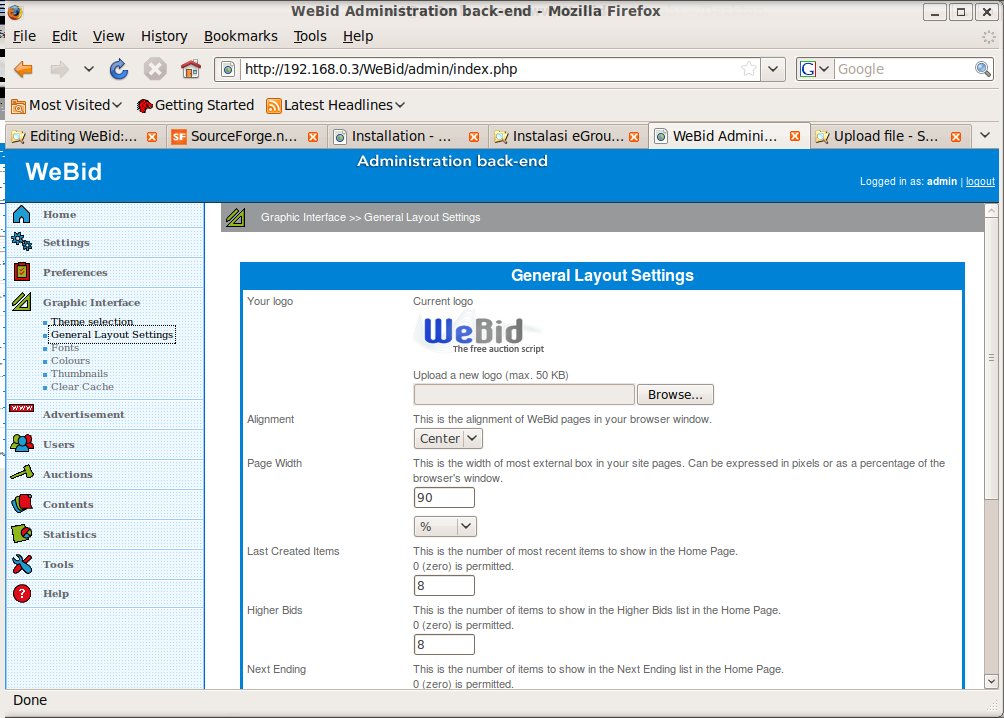The width and height of the screenshot is (1004, 718).
Task: Open the browser Help menu
Action: (357, 36)
